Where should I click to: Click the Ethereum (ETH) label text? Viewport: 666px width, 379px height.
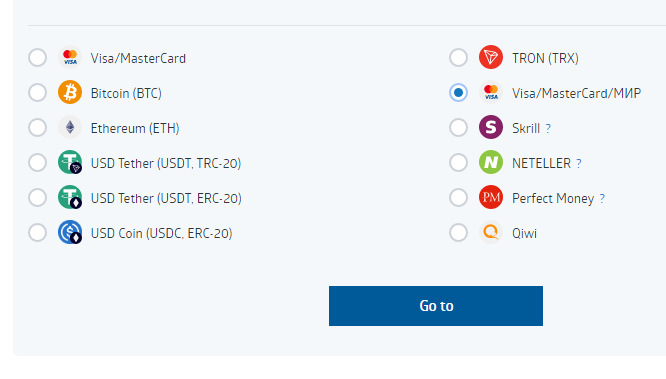[x=135, y=128]
